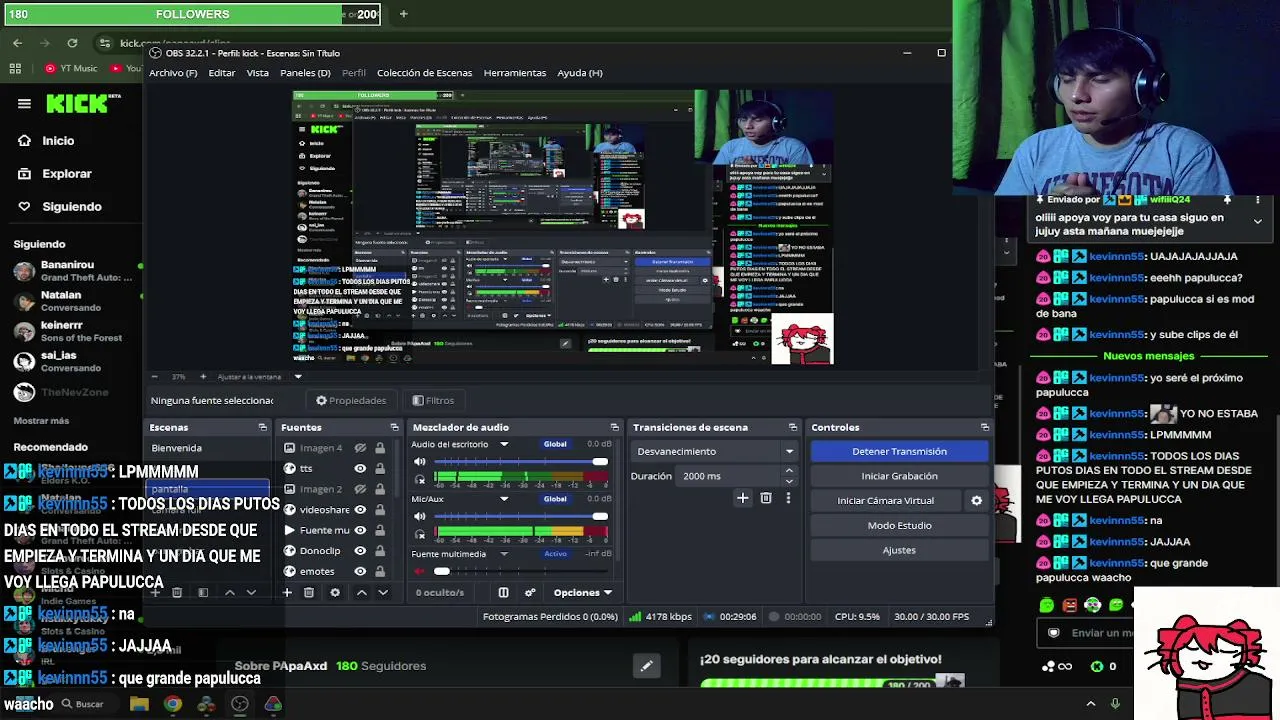Image resolution: width=1280 pixels, height=720 pixels.
Task: Increase the transition Duración value
Action: 789,471
